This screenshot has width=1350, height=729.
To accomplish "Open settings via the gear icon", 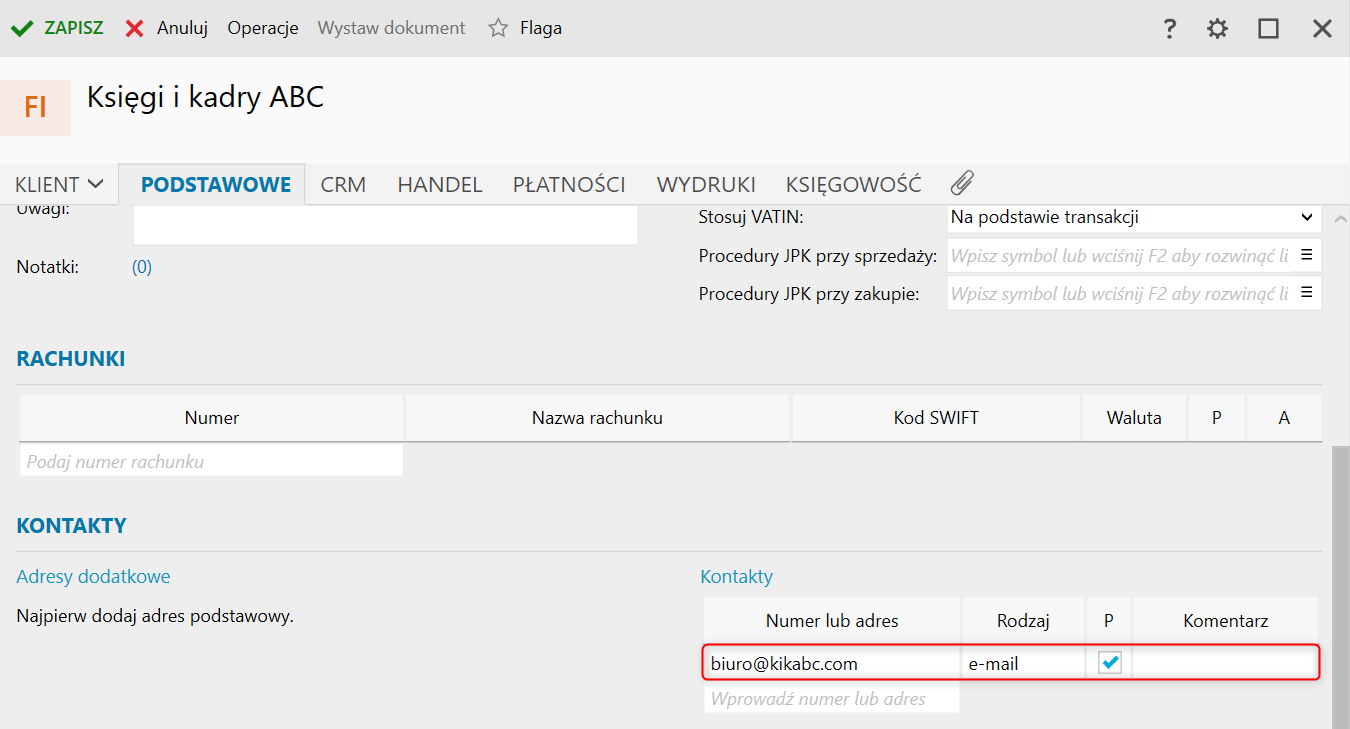I will 1217,29.
